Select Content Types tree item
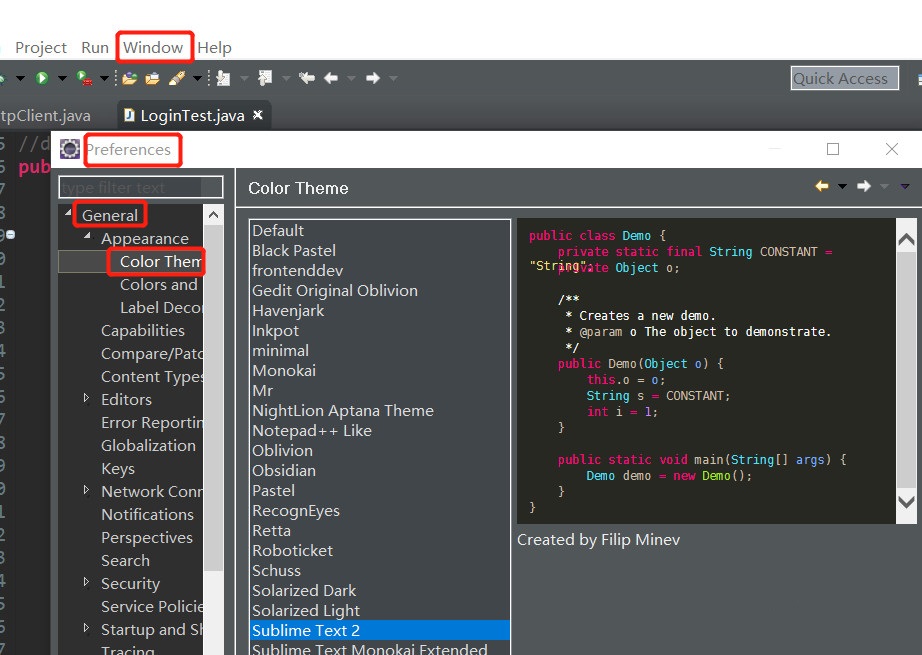Image resolution: width=922 pixels, height=655 pixels. [152, 376]
